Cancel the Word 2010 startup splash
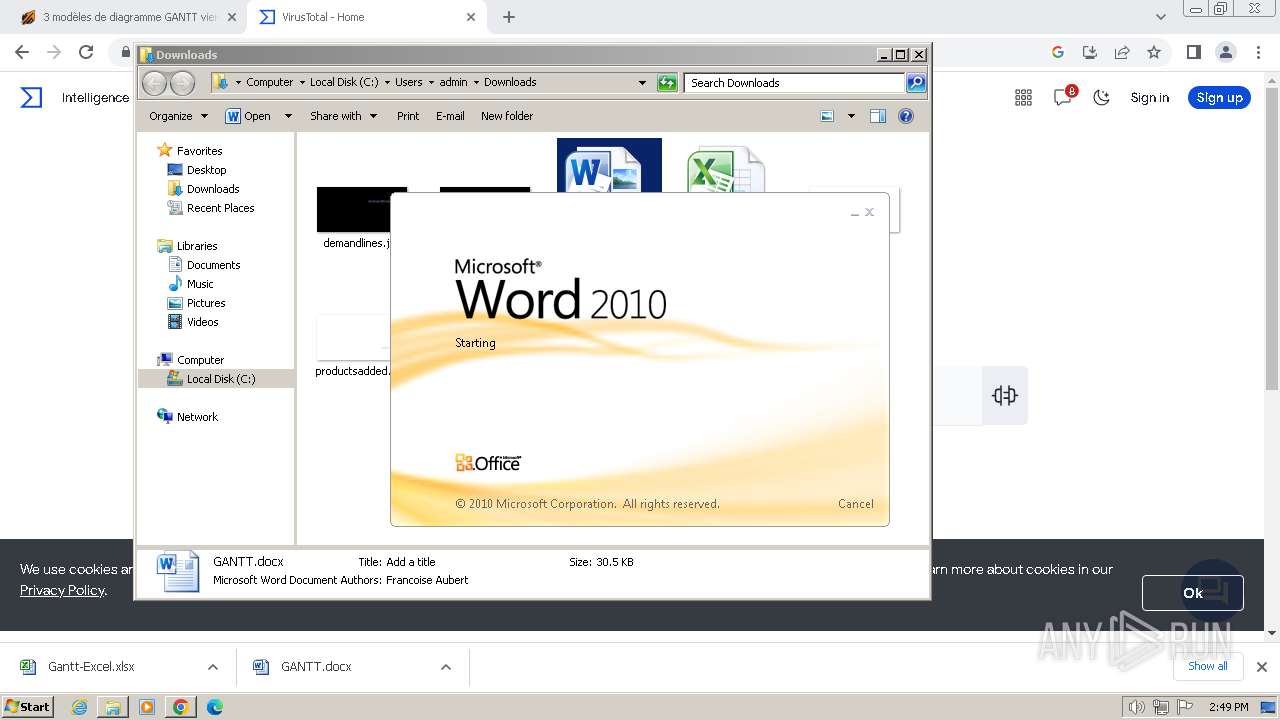This screenshot has width=1280, height=720. (855, 504)
